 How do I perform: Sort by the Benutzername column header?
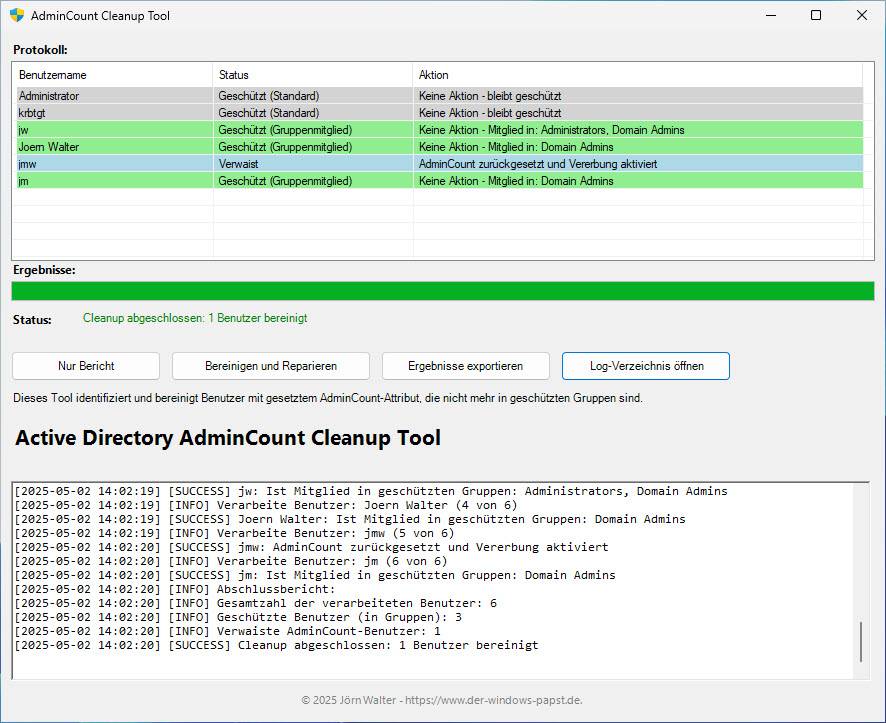[x=53, y=75]
